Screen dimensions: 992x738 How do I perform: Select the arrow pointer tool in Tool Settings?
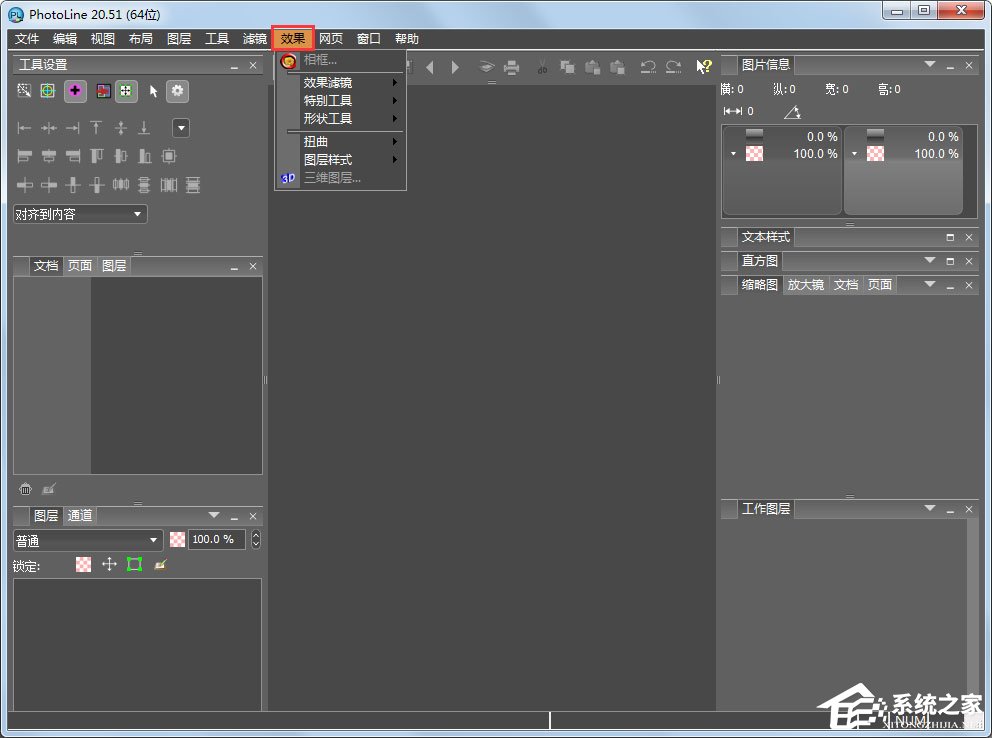coord(153,91)
